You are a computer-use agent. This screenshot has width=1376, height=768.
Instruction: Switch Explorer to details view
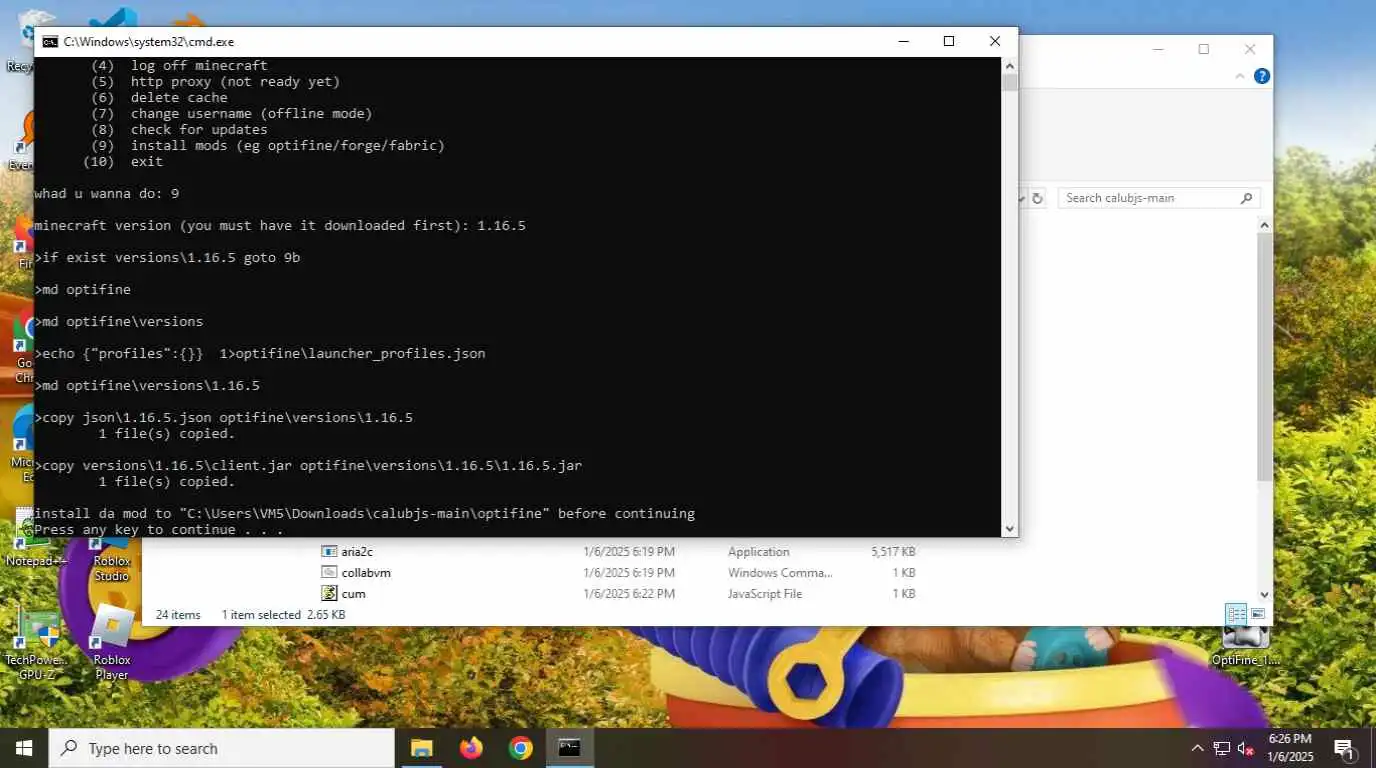[x=1236, y=613]
